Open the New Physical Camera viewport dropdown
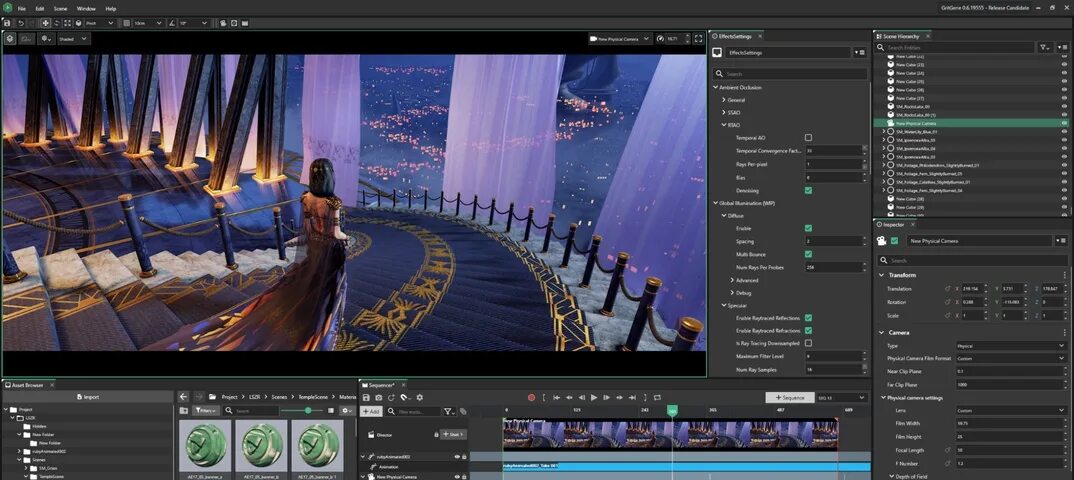This screenshot has height=480, width=1074. point(619,39)
